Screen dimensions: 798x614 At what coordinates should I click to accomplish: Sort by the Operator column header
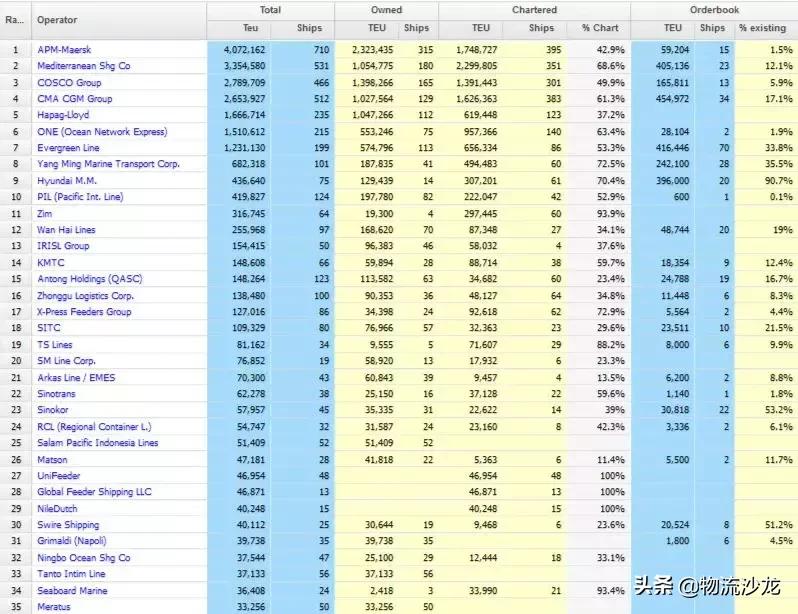coord(119,20)
